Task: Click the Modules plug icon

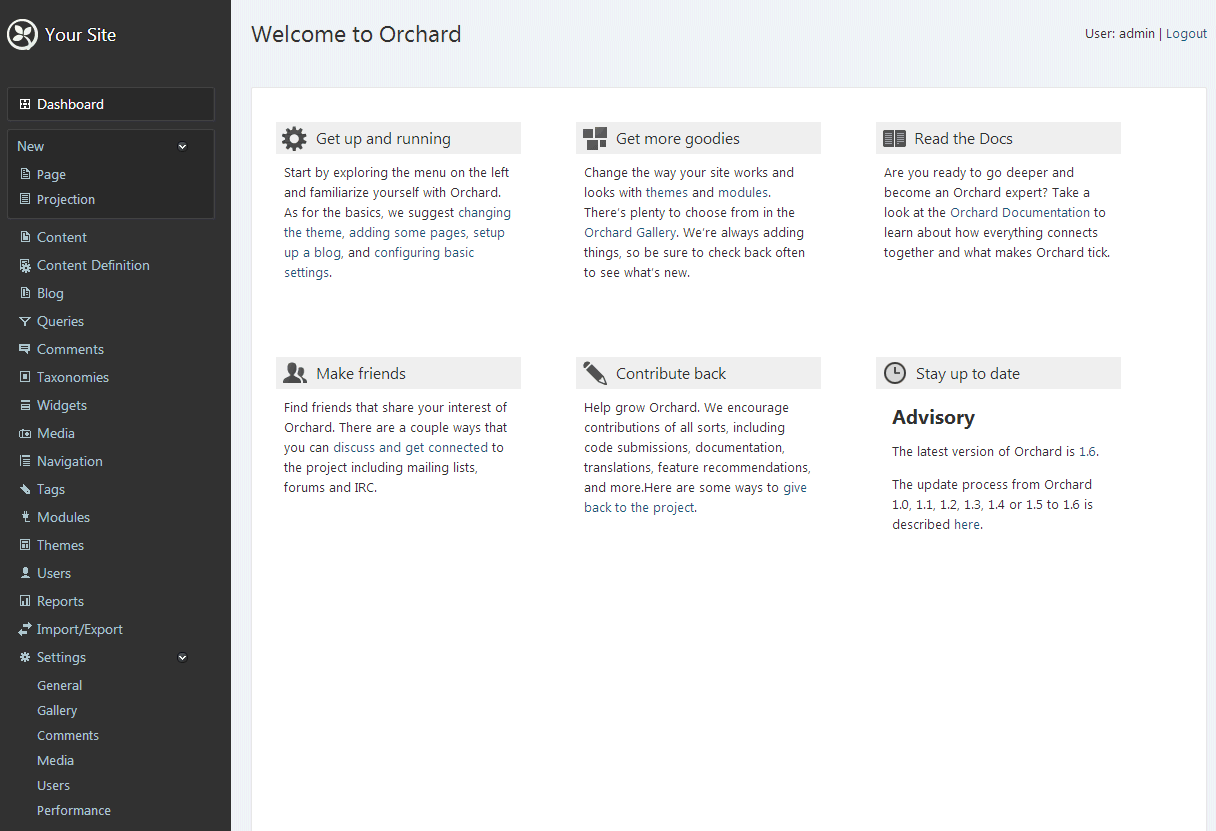Action: [26, 517]
